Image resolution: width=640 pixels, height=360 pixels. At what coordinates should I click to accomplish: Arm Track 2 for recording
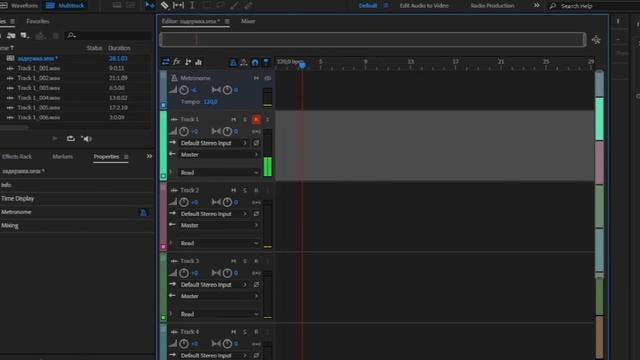256,190
